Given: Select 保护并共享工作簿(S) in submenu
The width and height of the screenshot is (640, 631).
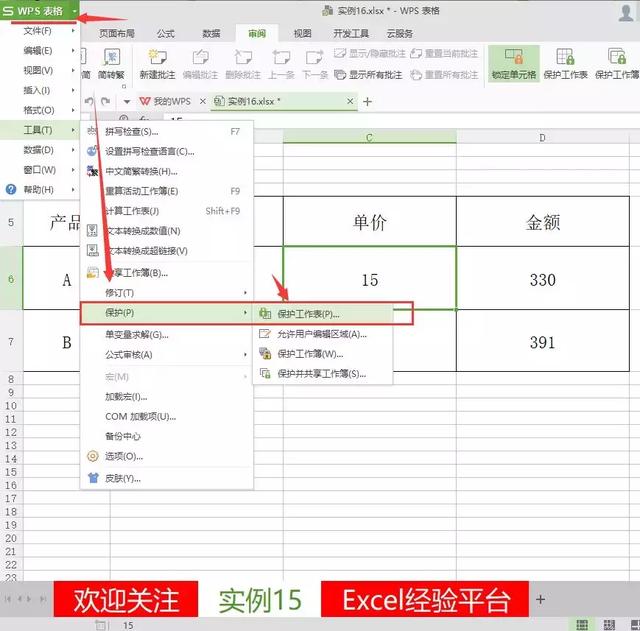Looking at the screenshot, I should (x=322, y=374).
